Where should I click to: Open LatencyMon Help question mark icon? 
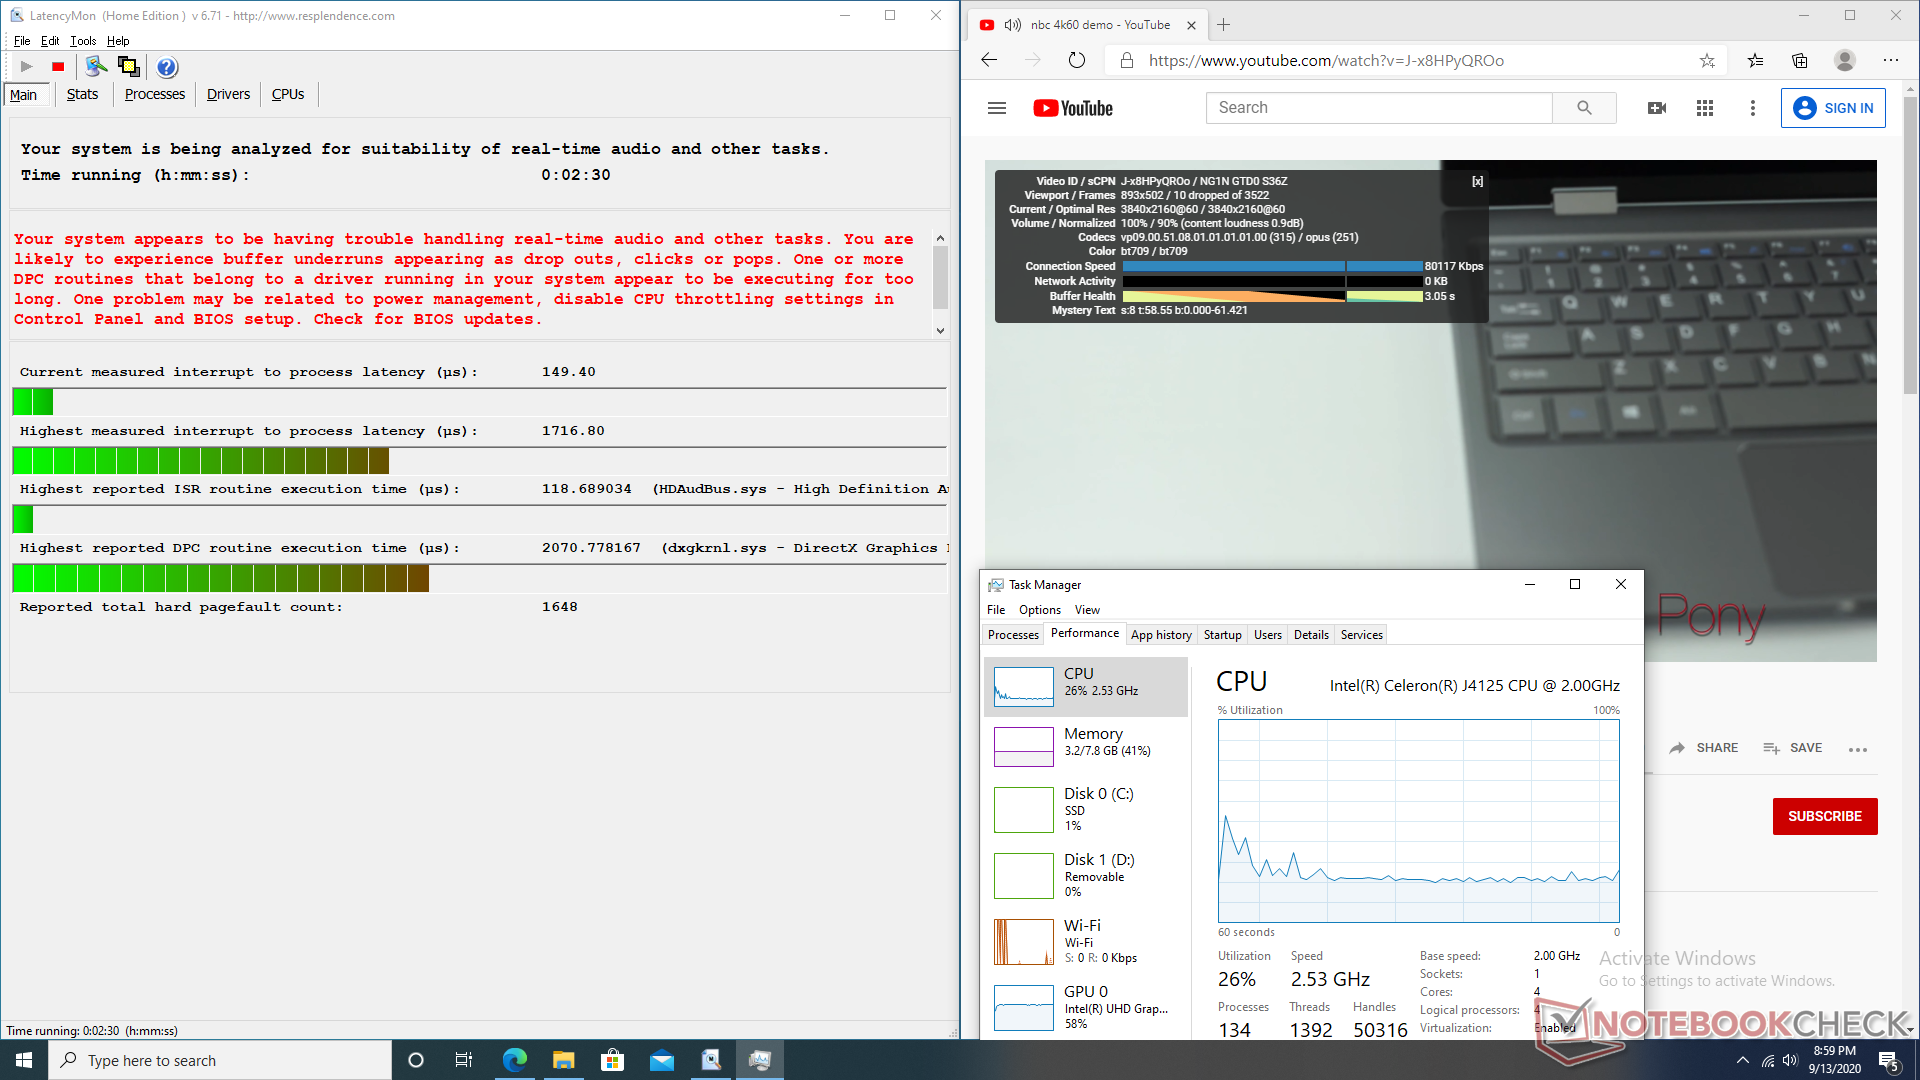point(167,67)
